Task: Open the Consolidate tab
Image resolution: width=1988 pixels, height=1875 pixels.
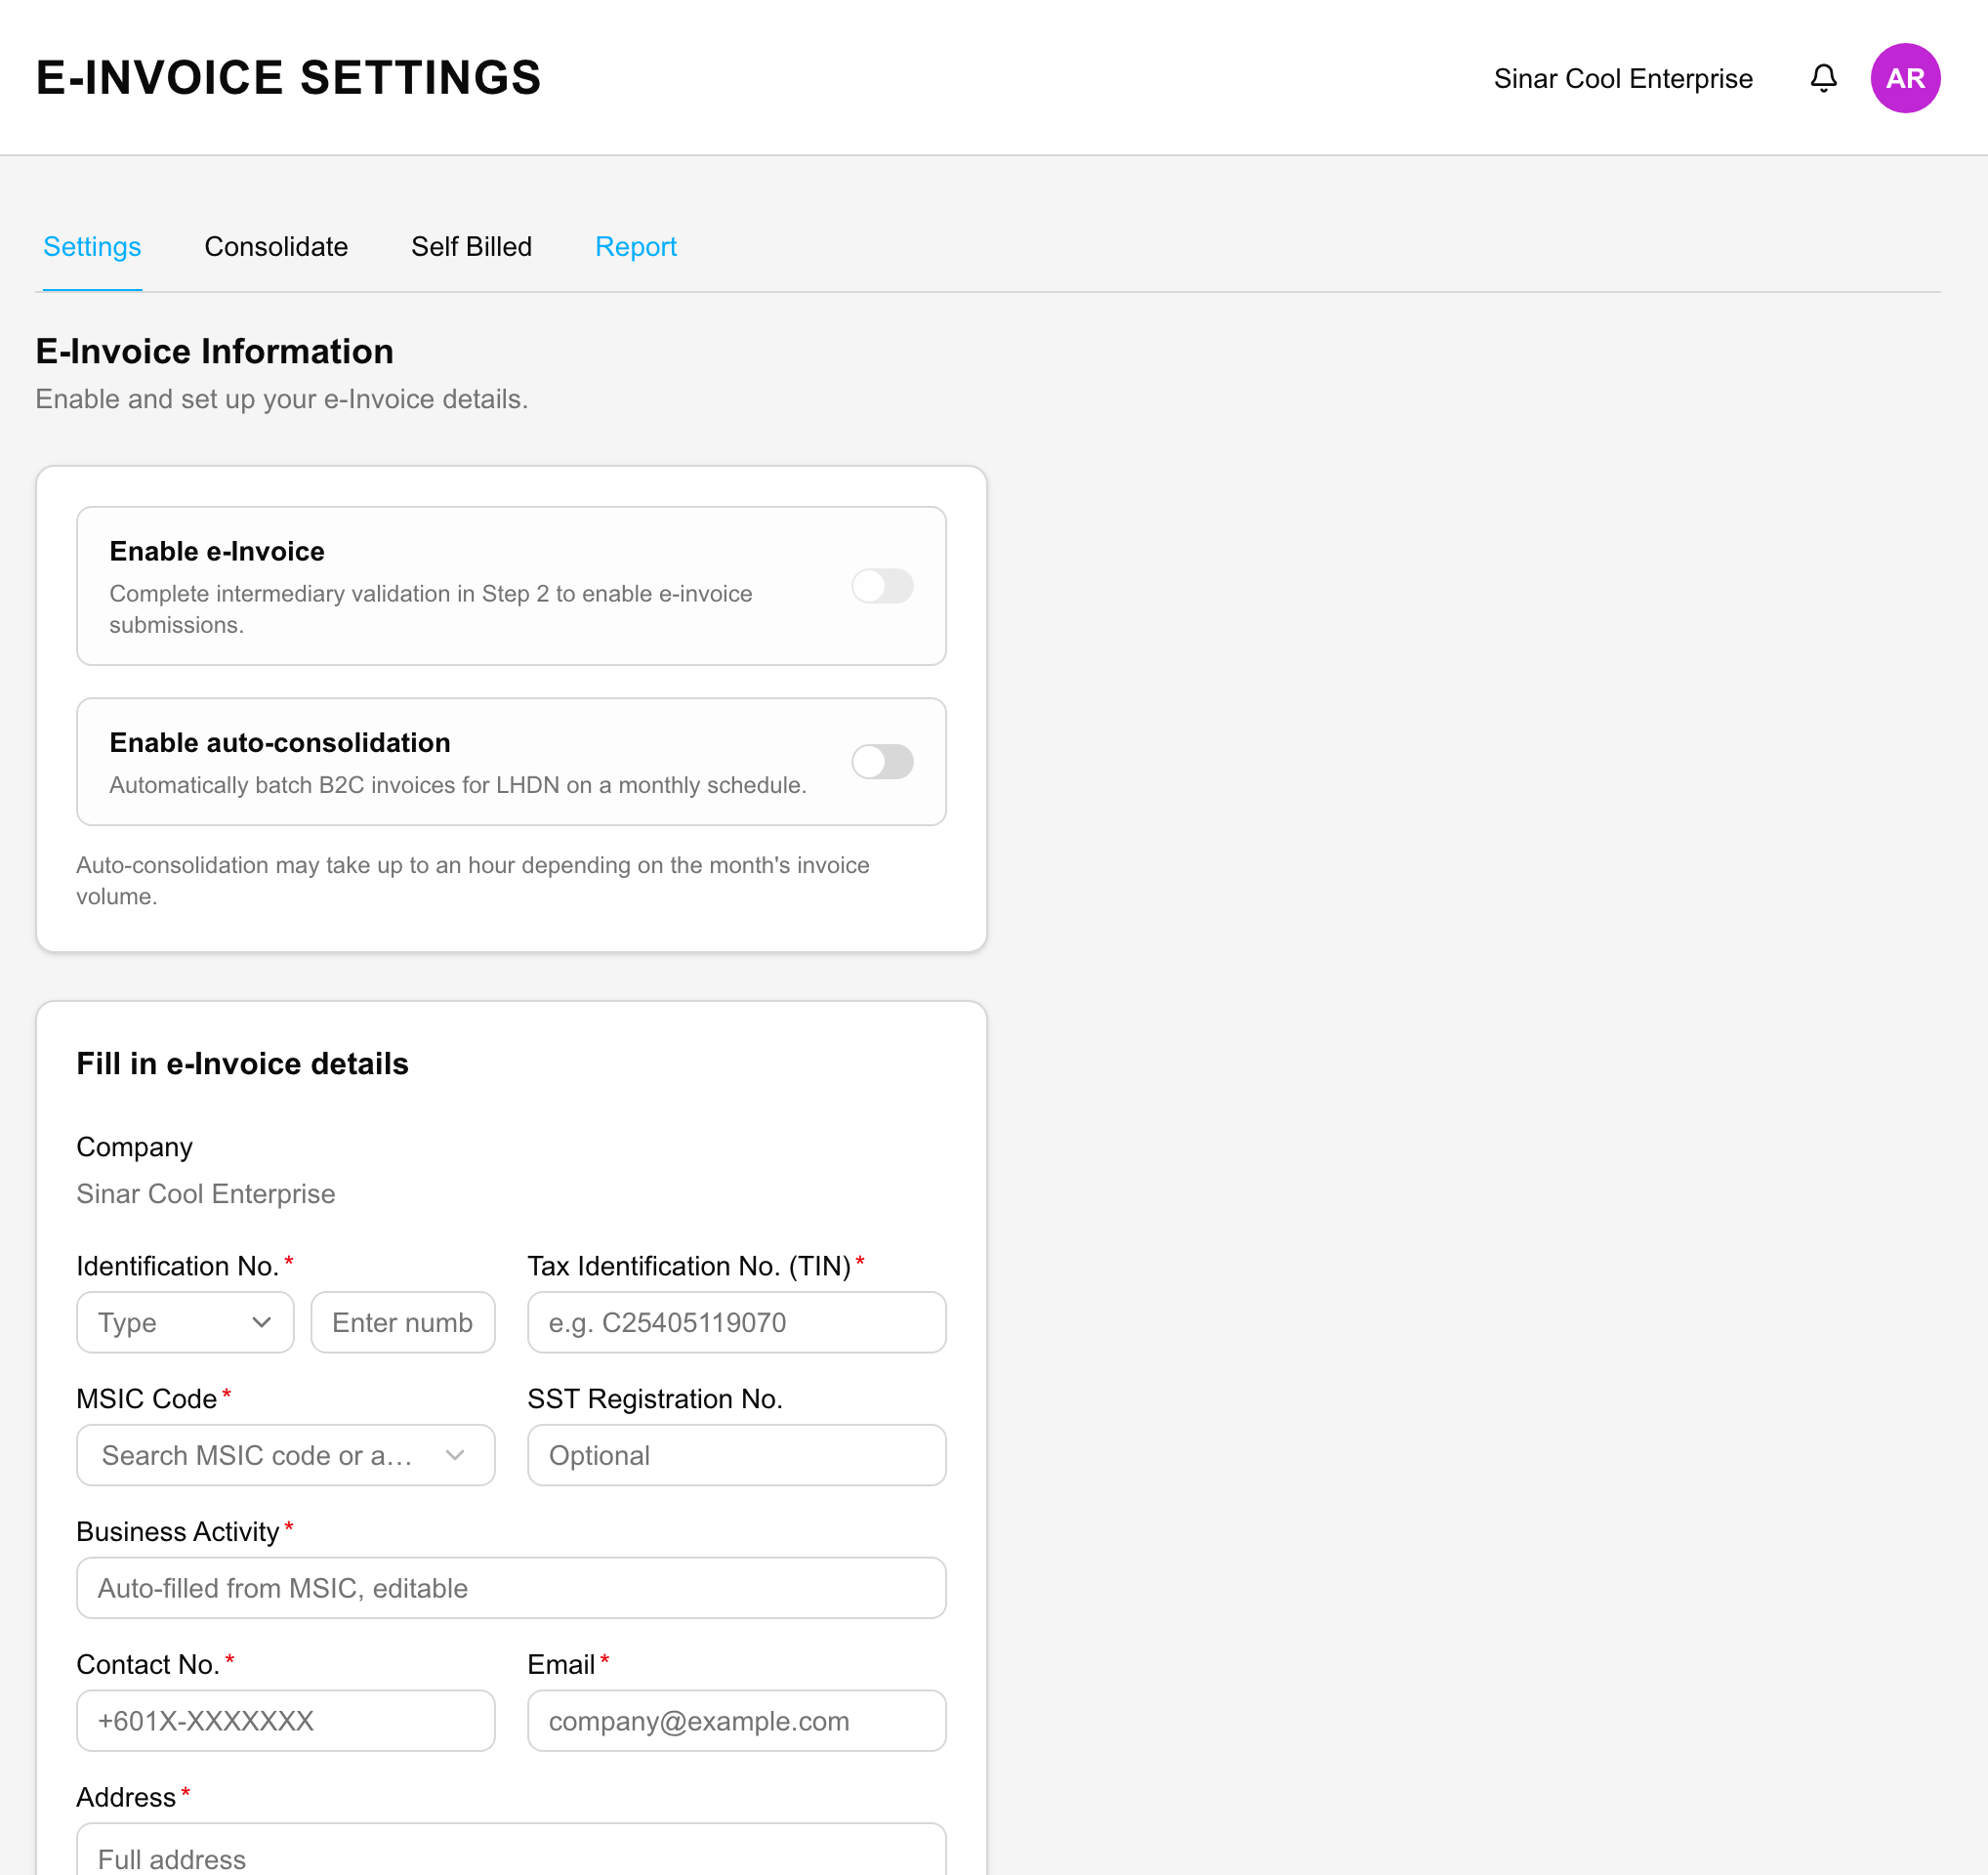Action: [x=276, y=247]
